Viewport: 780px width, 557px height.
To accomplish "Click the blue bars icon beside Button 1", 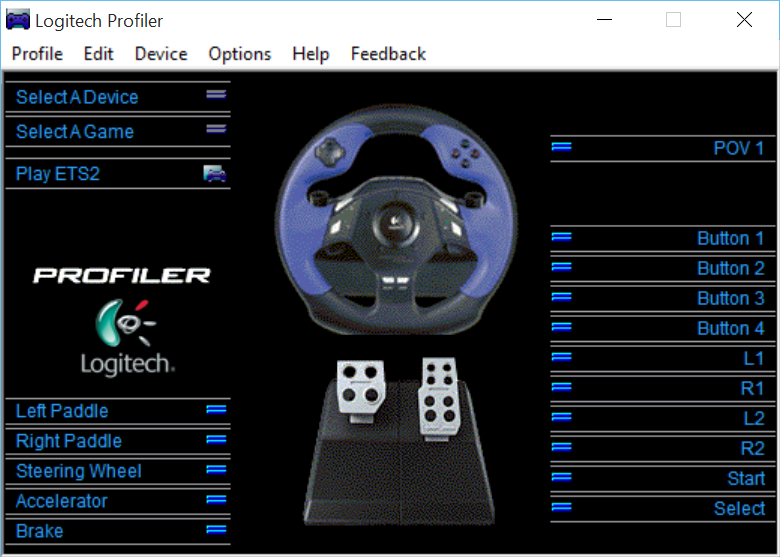I will (562, 237).
